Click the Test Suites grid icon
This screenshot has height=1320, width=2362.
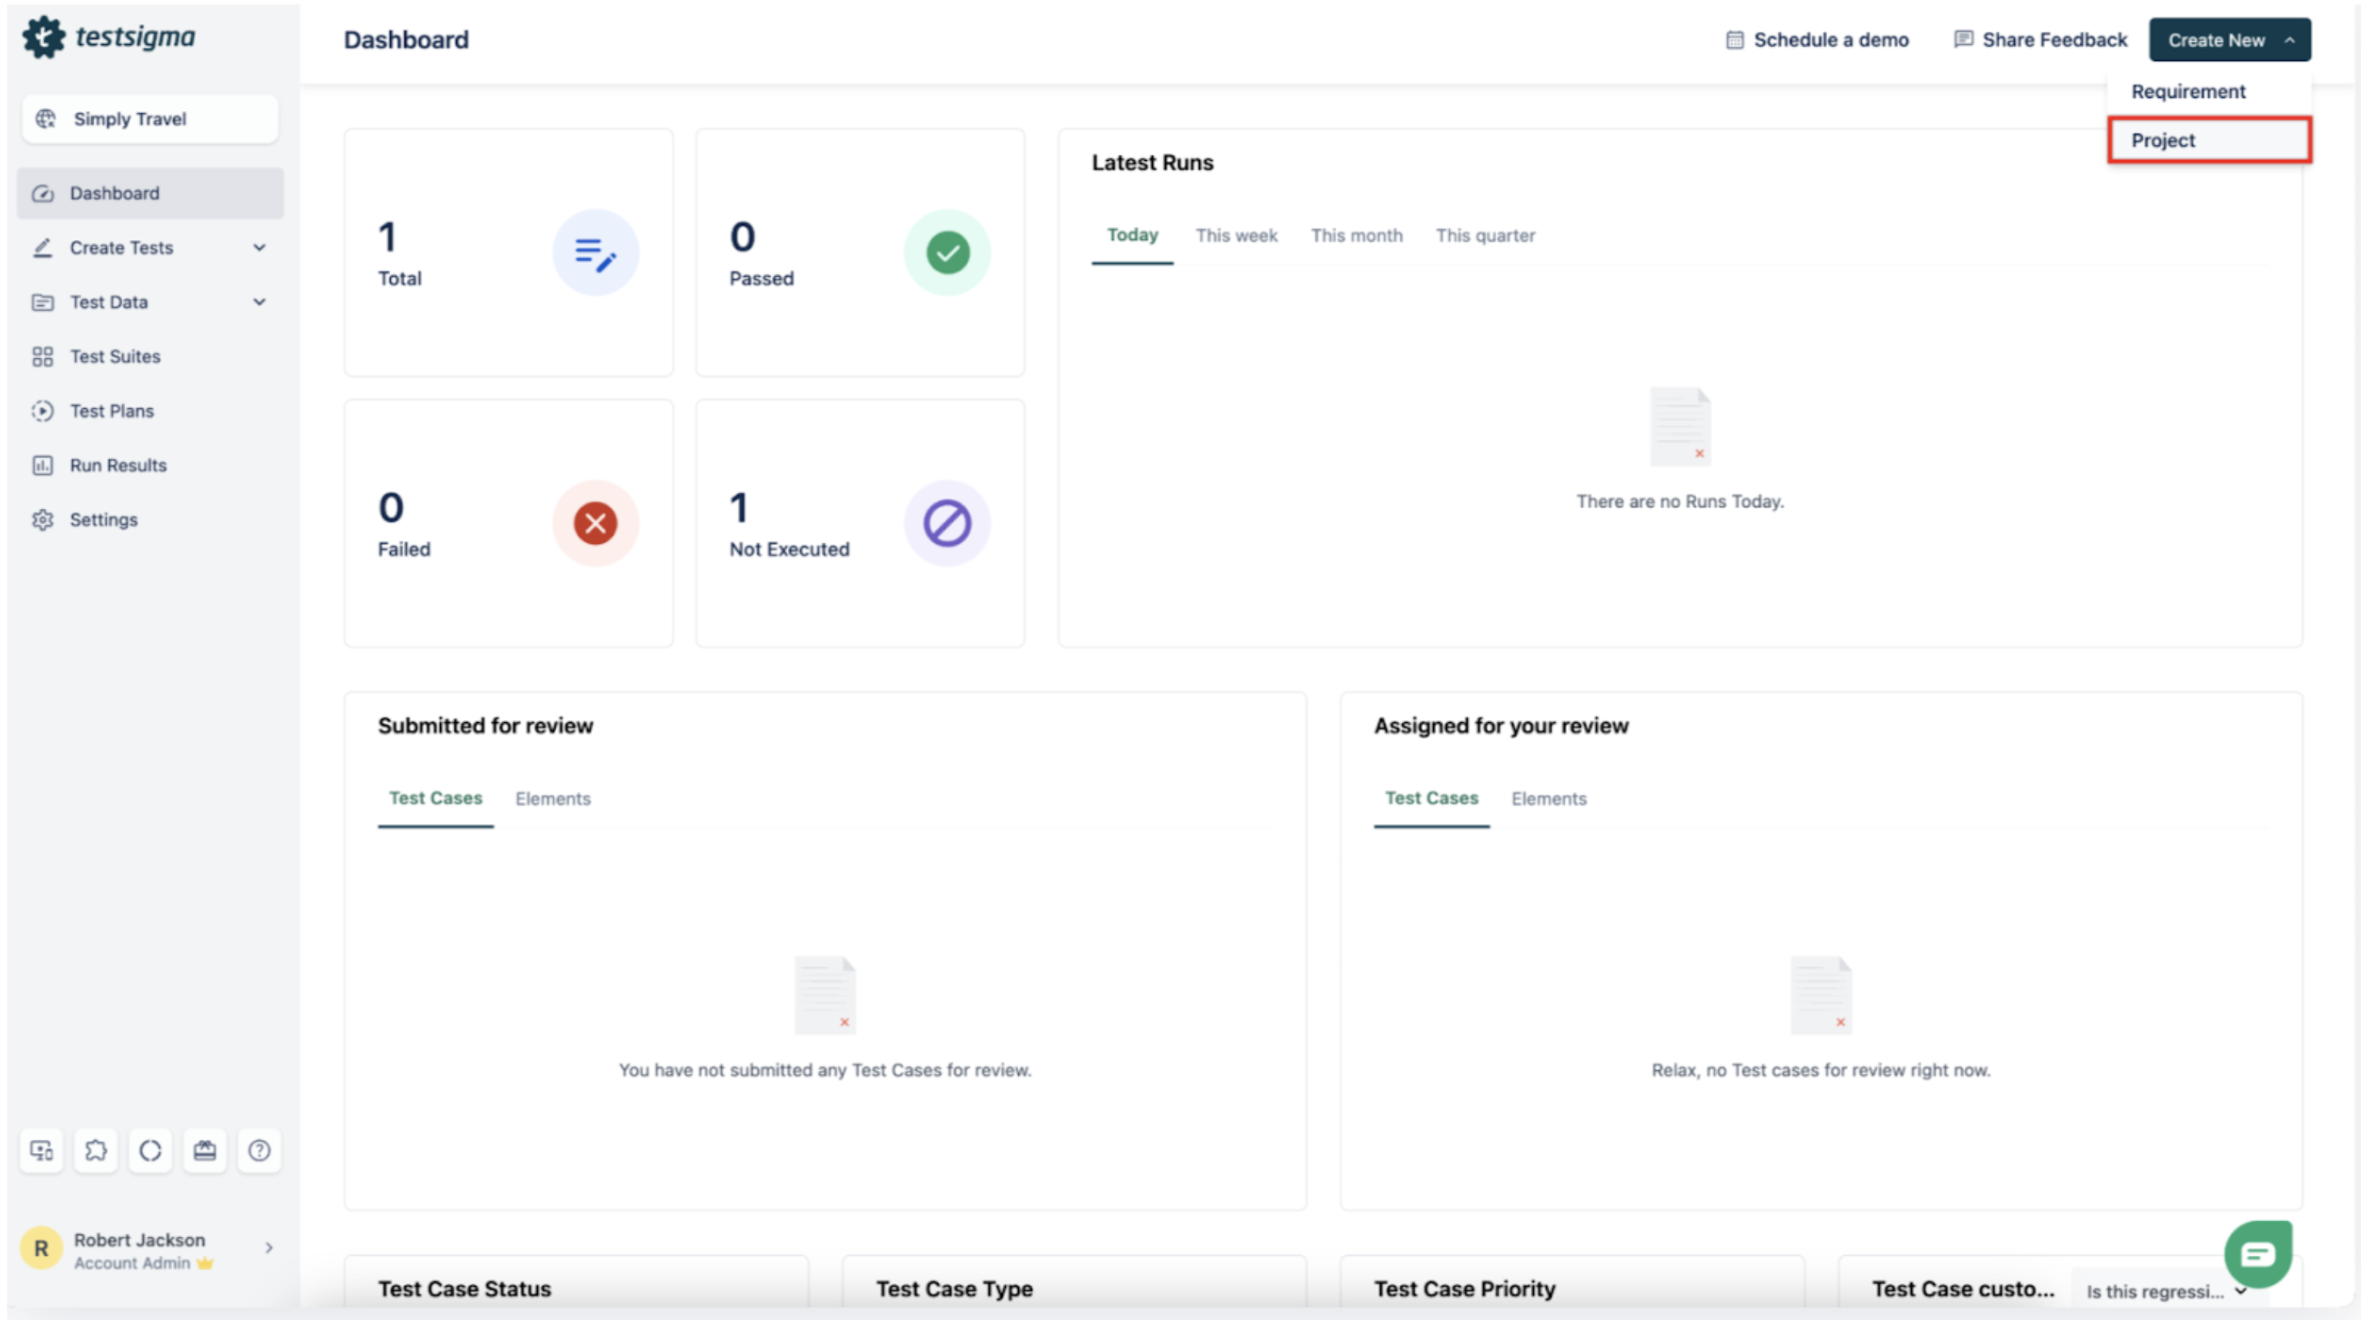tap(42, 357)
